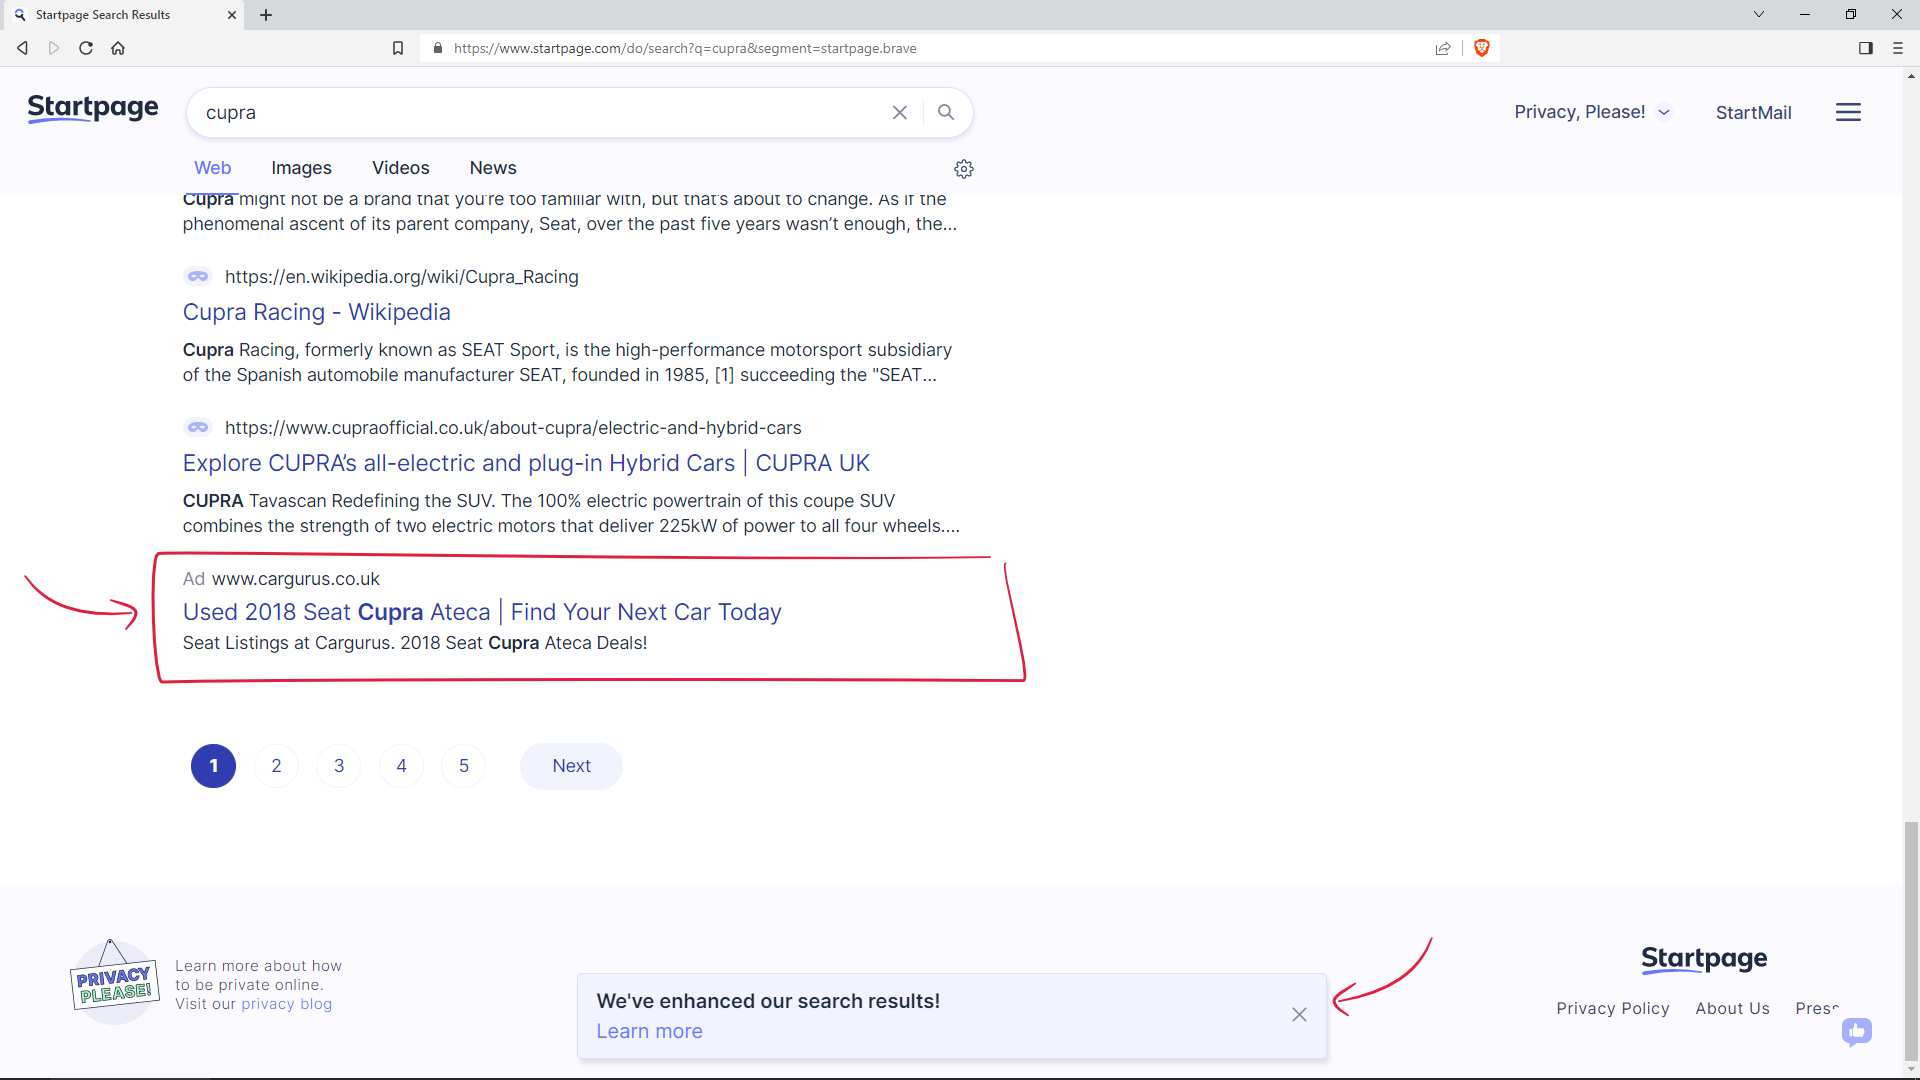Open the search settings gear
Screen dimensions: 1920x1080
coord(964,169)
